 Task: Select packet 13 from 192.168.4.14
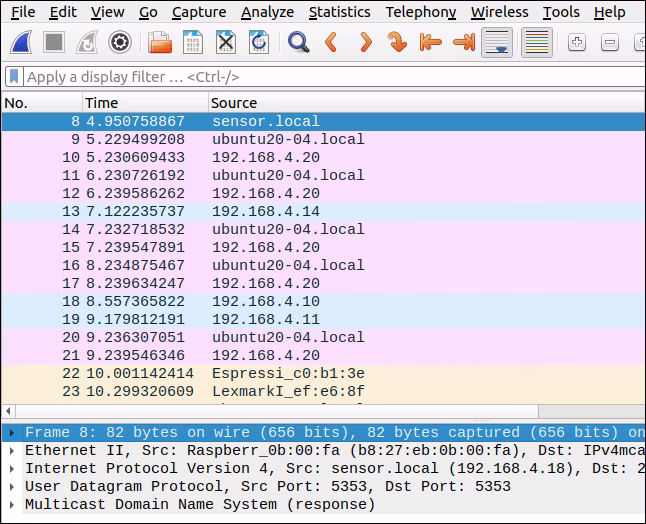[x=323, y=211]
